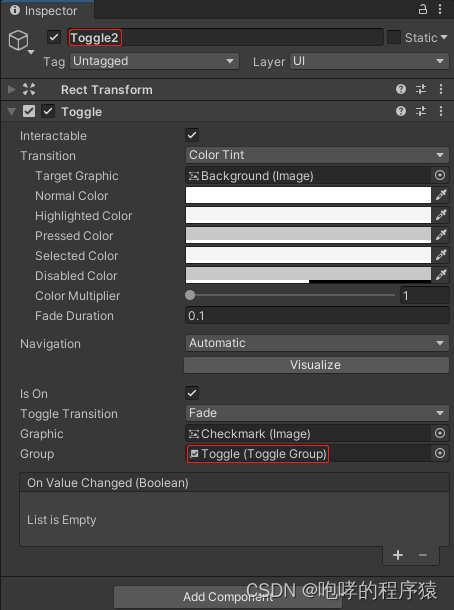454x610 pixels.
Task: Open the Inspector panel more-options menu
Action: tap(440, 9)
